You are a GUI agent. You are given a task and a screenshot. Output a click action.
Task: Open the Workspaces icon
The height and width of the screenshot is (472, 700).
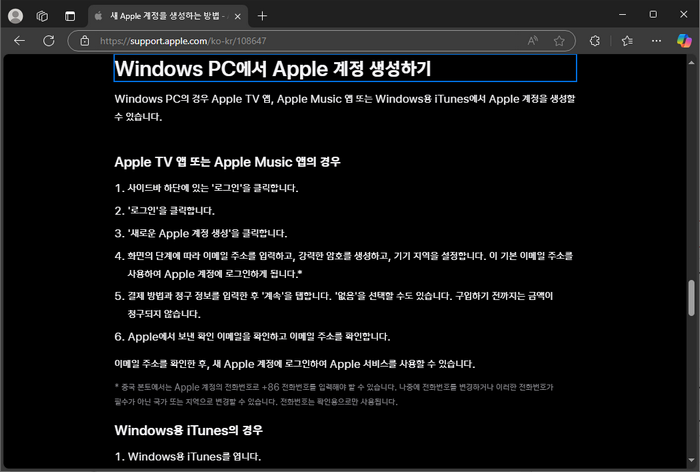42,16
